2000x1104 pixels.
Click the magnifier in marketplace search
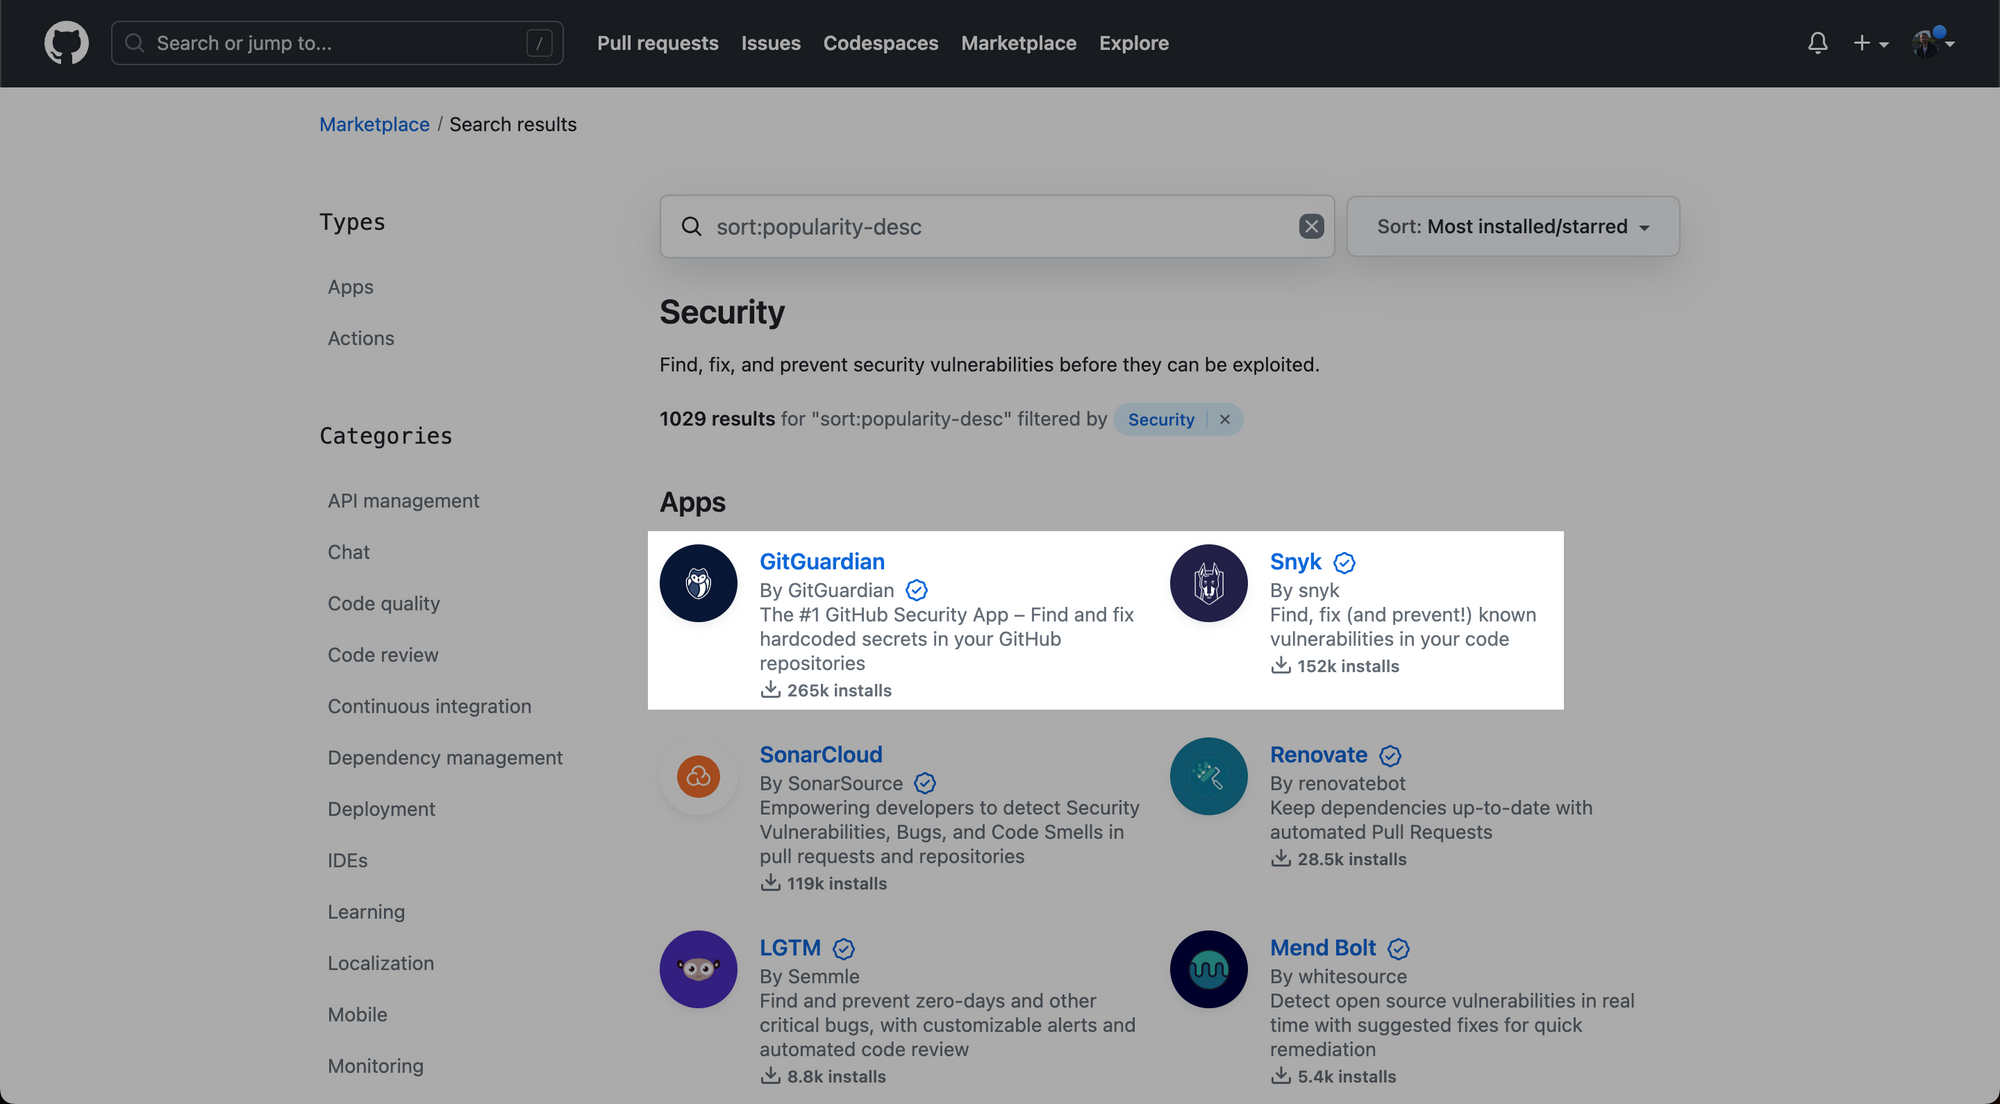[691, 226]
